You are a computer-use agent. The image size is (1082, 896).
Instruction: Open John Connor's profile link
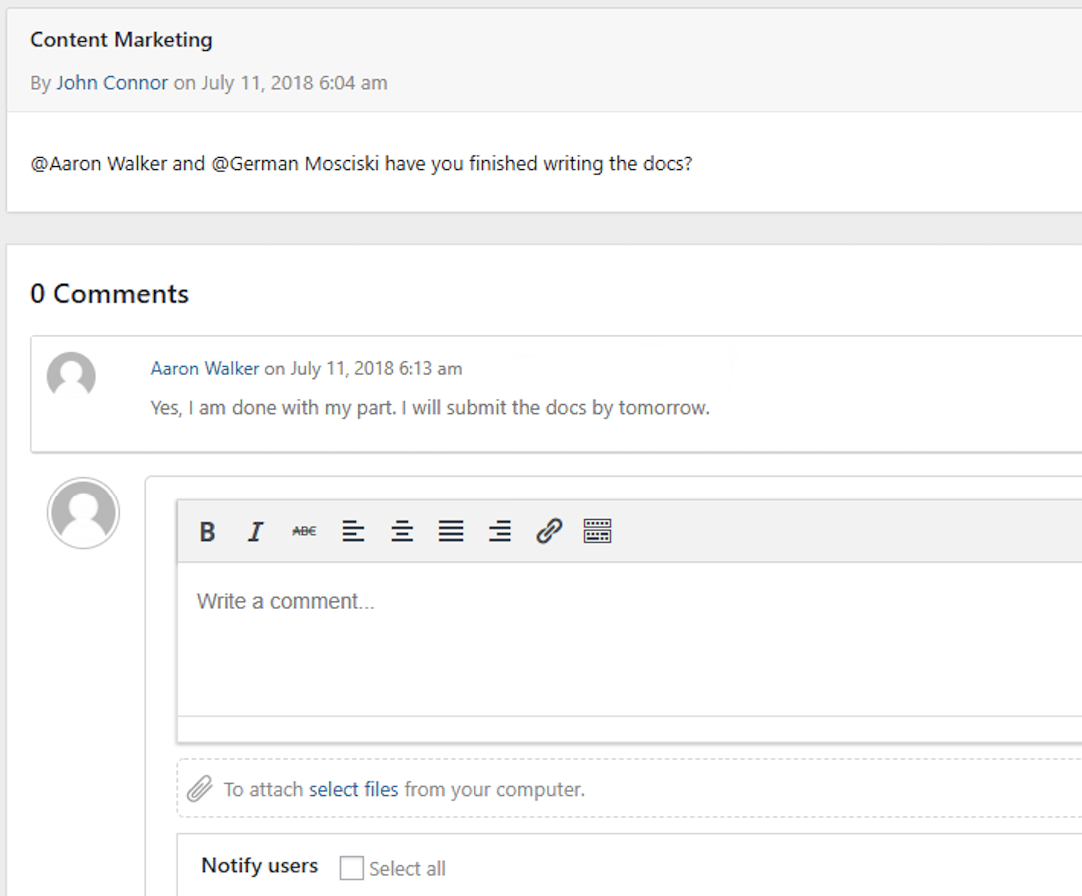(x=112, y=83)
